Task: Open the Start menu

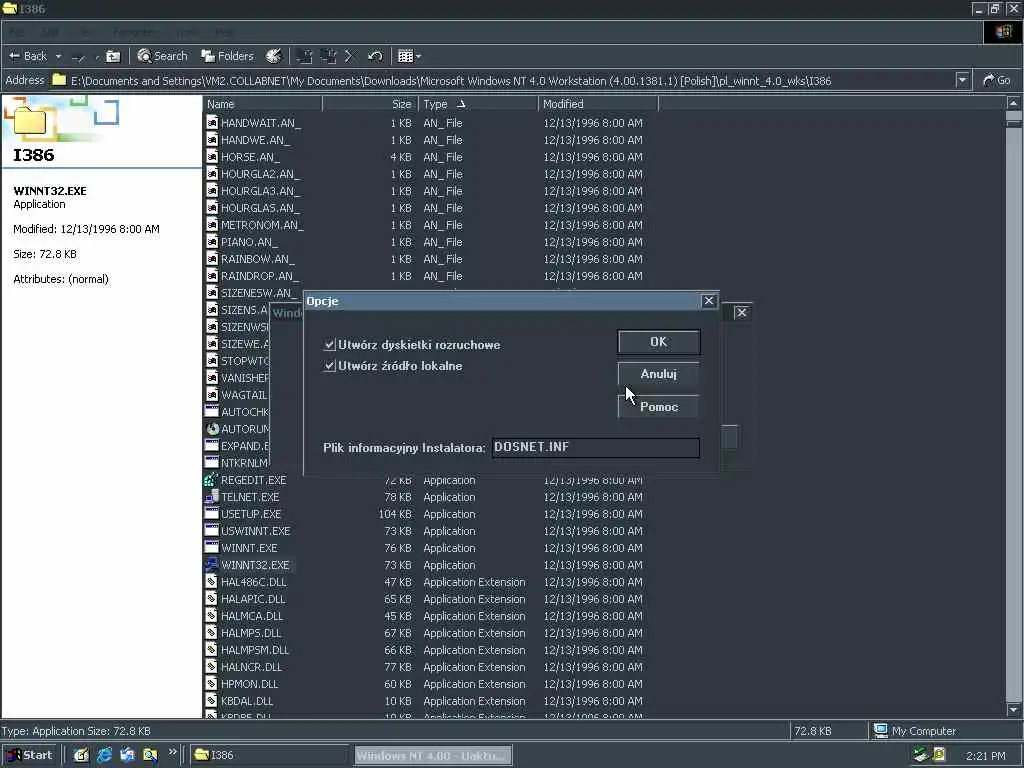Action: click(x=30, y=755)
